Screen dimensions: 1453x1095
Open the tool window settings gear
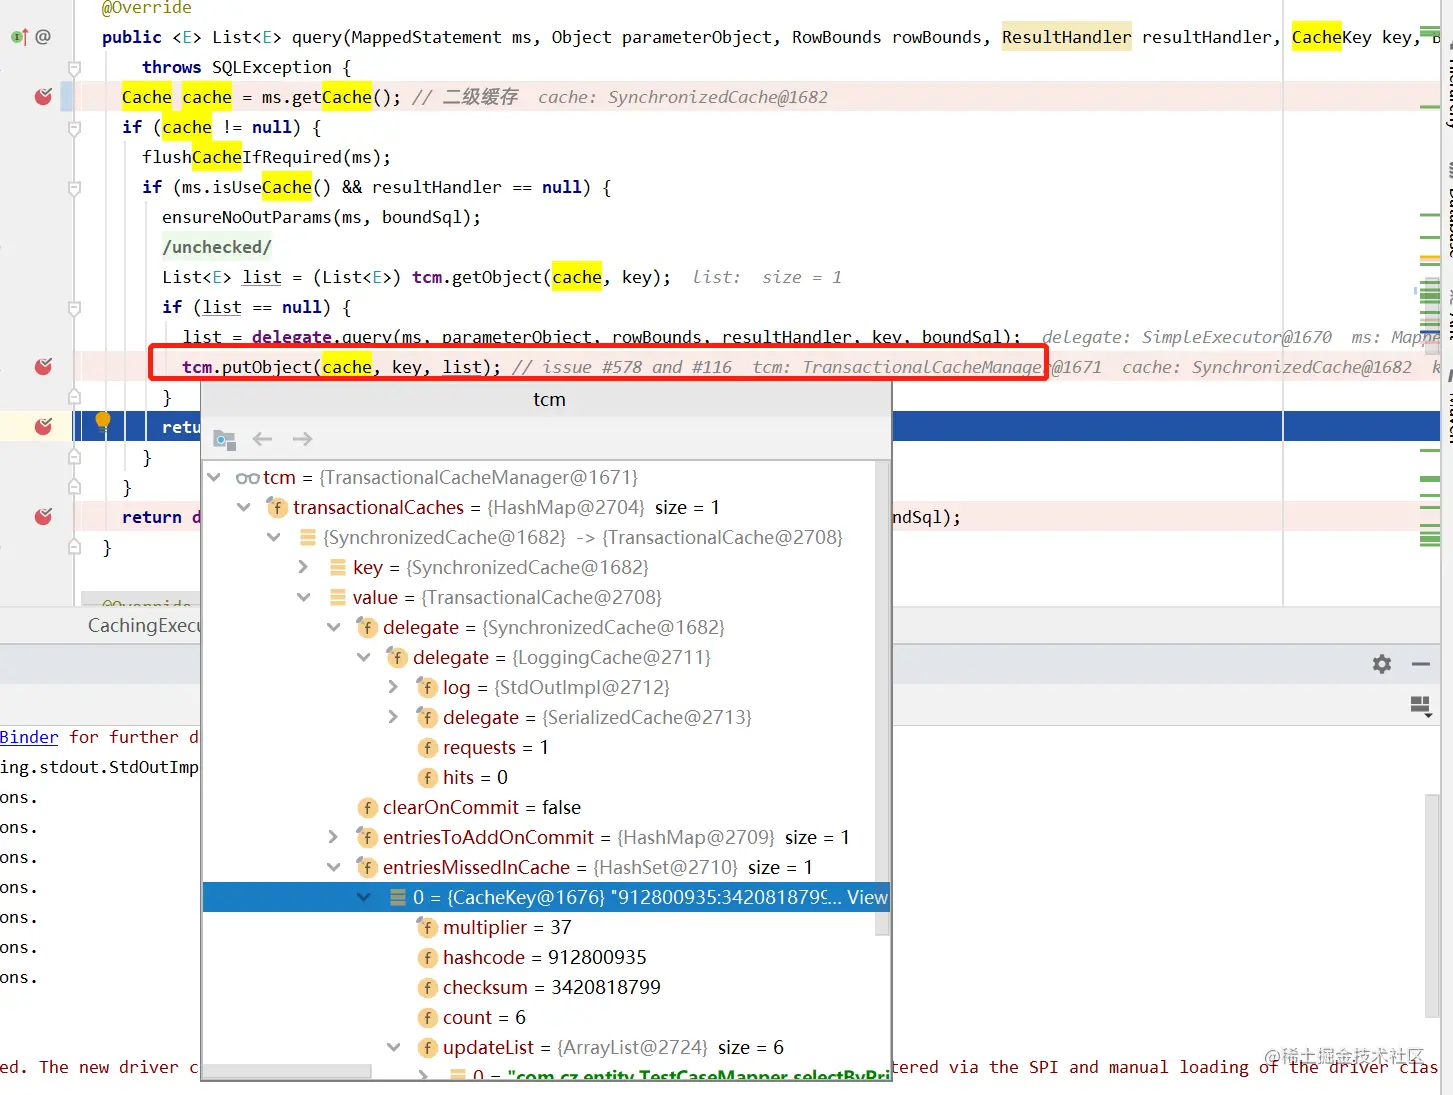pos(1382,664)
